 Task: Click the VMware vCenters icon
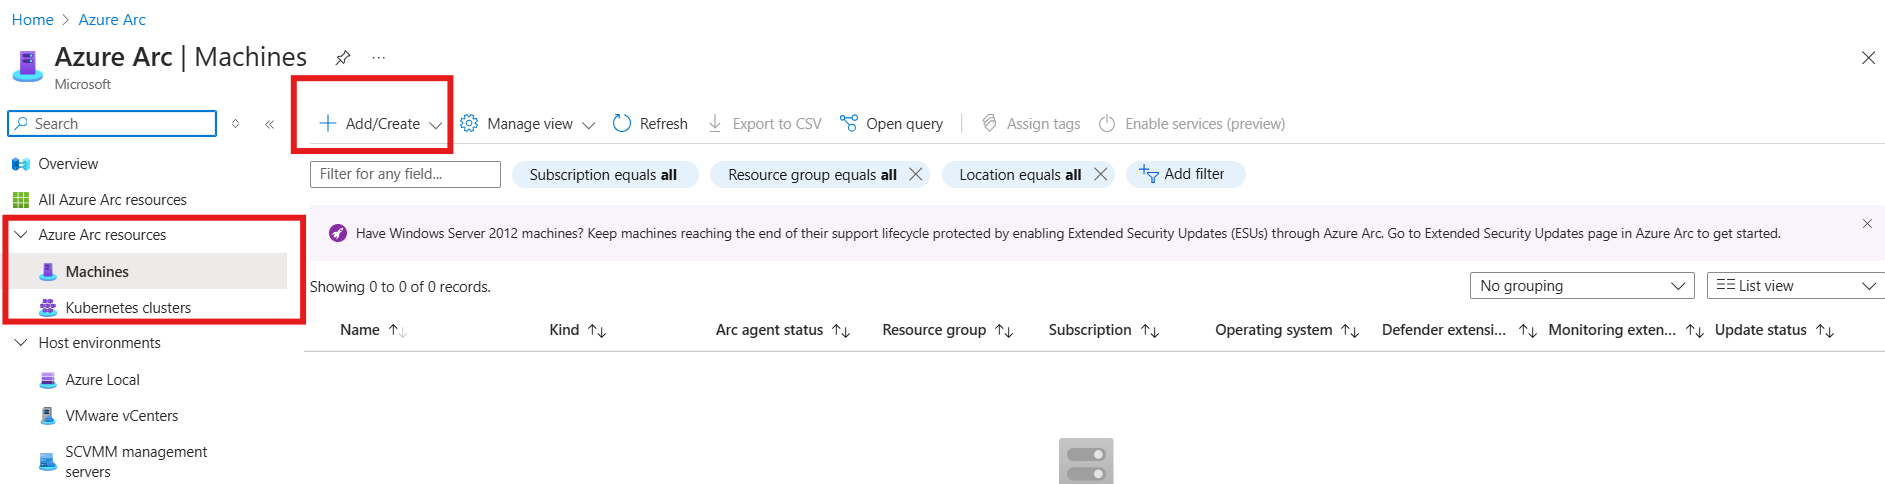(47, 416)
